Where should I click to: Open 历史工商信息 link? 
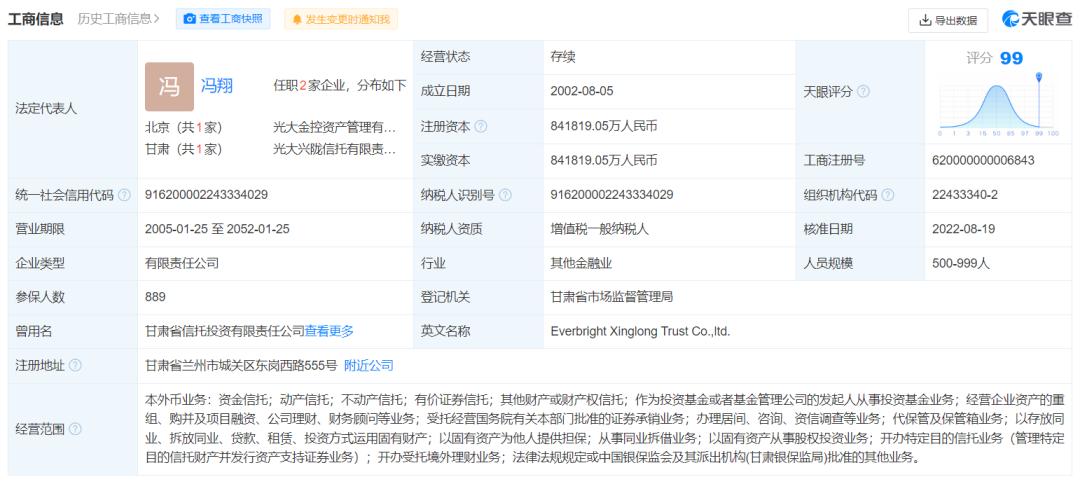[x=118, y=19]
